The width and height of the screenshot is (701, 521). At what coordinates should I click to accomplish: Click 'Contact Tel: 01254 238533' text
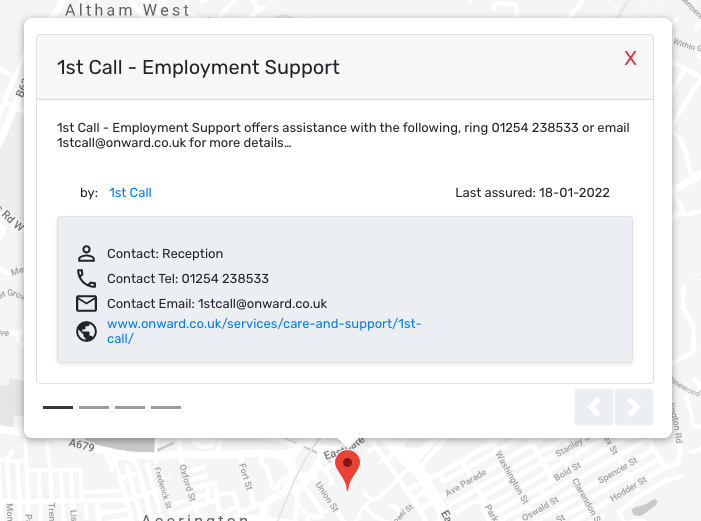click(188, 279)
